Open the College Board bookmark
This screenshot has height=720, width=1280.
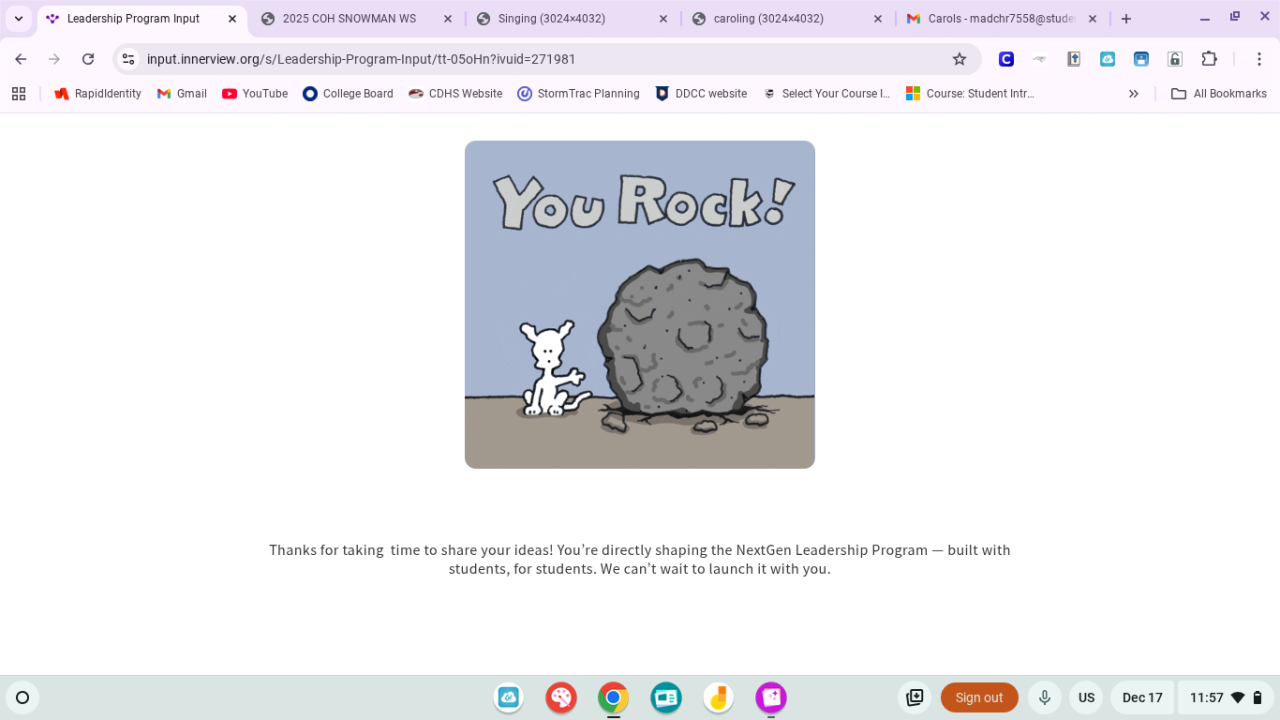click(x=348, y=93)
